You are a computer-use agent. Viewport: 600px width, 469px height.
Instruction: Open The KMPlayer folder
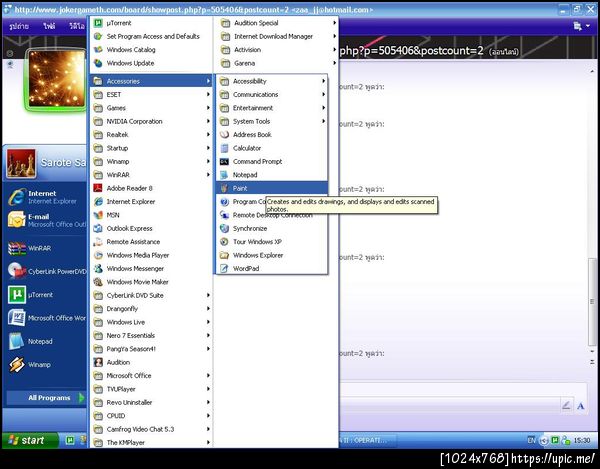pos(151,443)
